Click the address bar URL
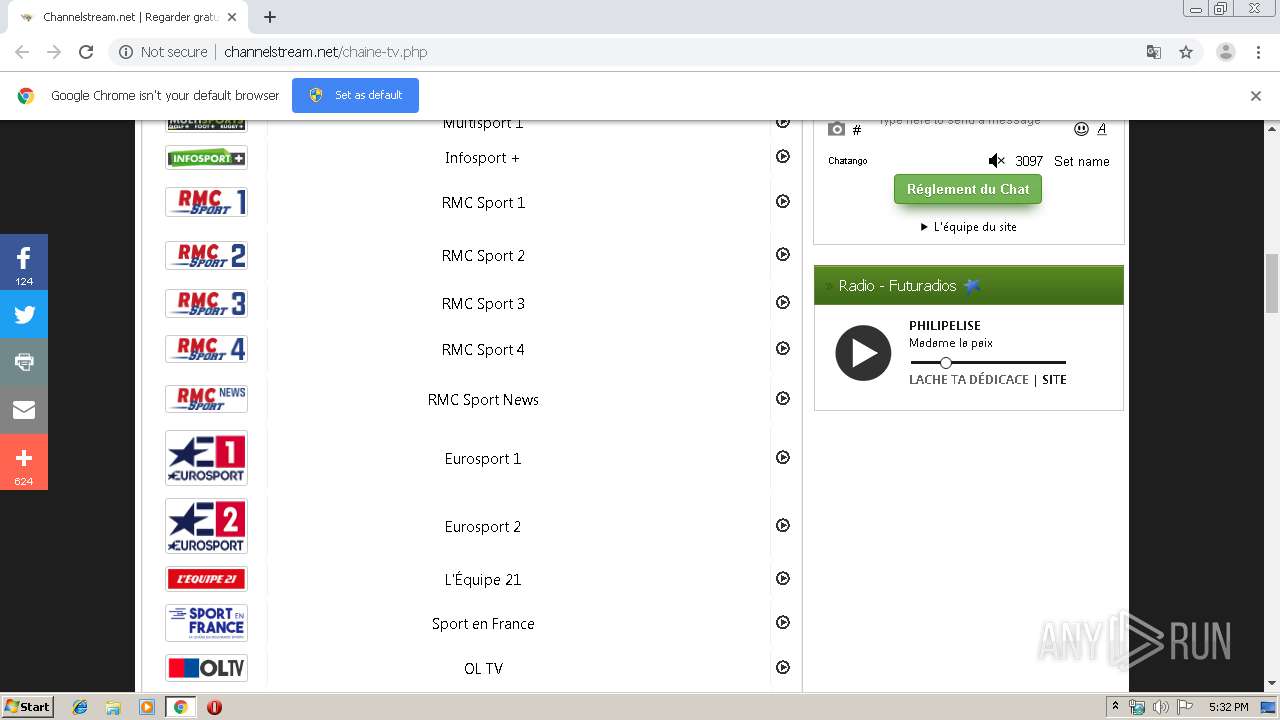 326,52
